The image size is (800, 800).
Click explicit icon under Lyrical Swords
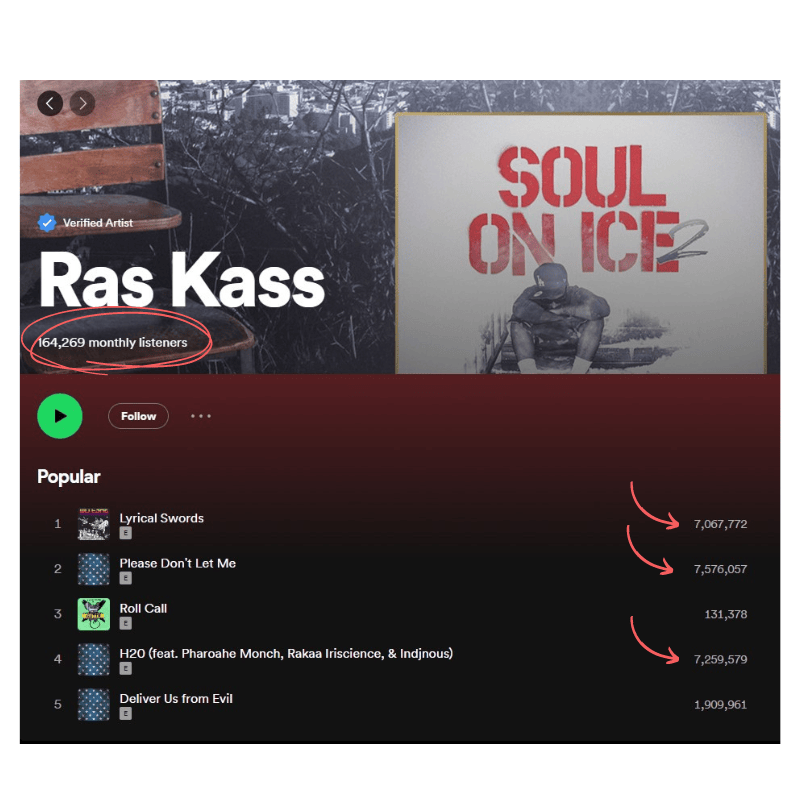coord(126,533)
